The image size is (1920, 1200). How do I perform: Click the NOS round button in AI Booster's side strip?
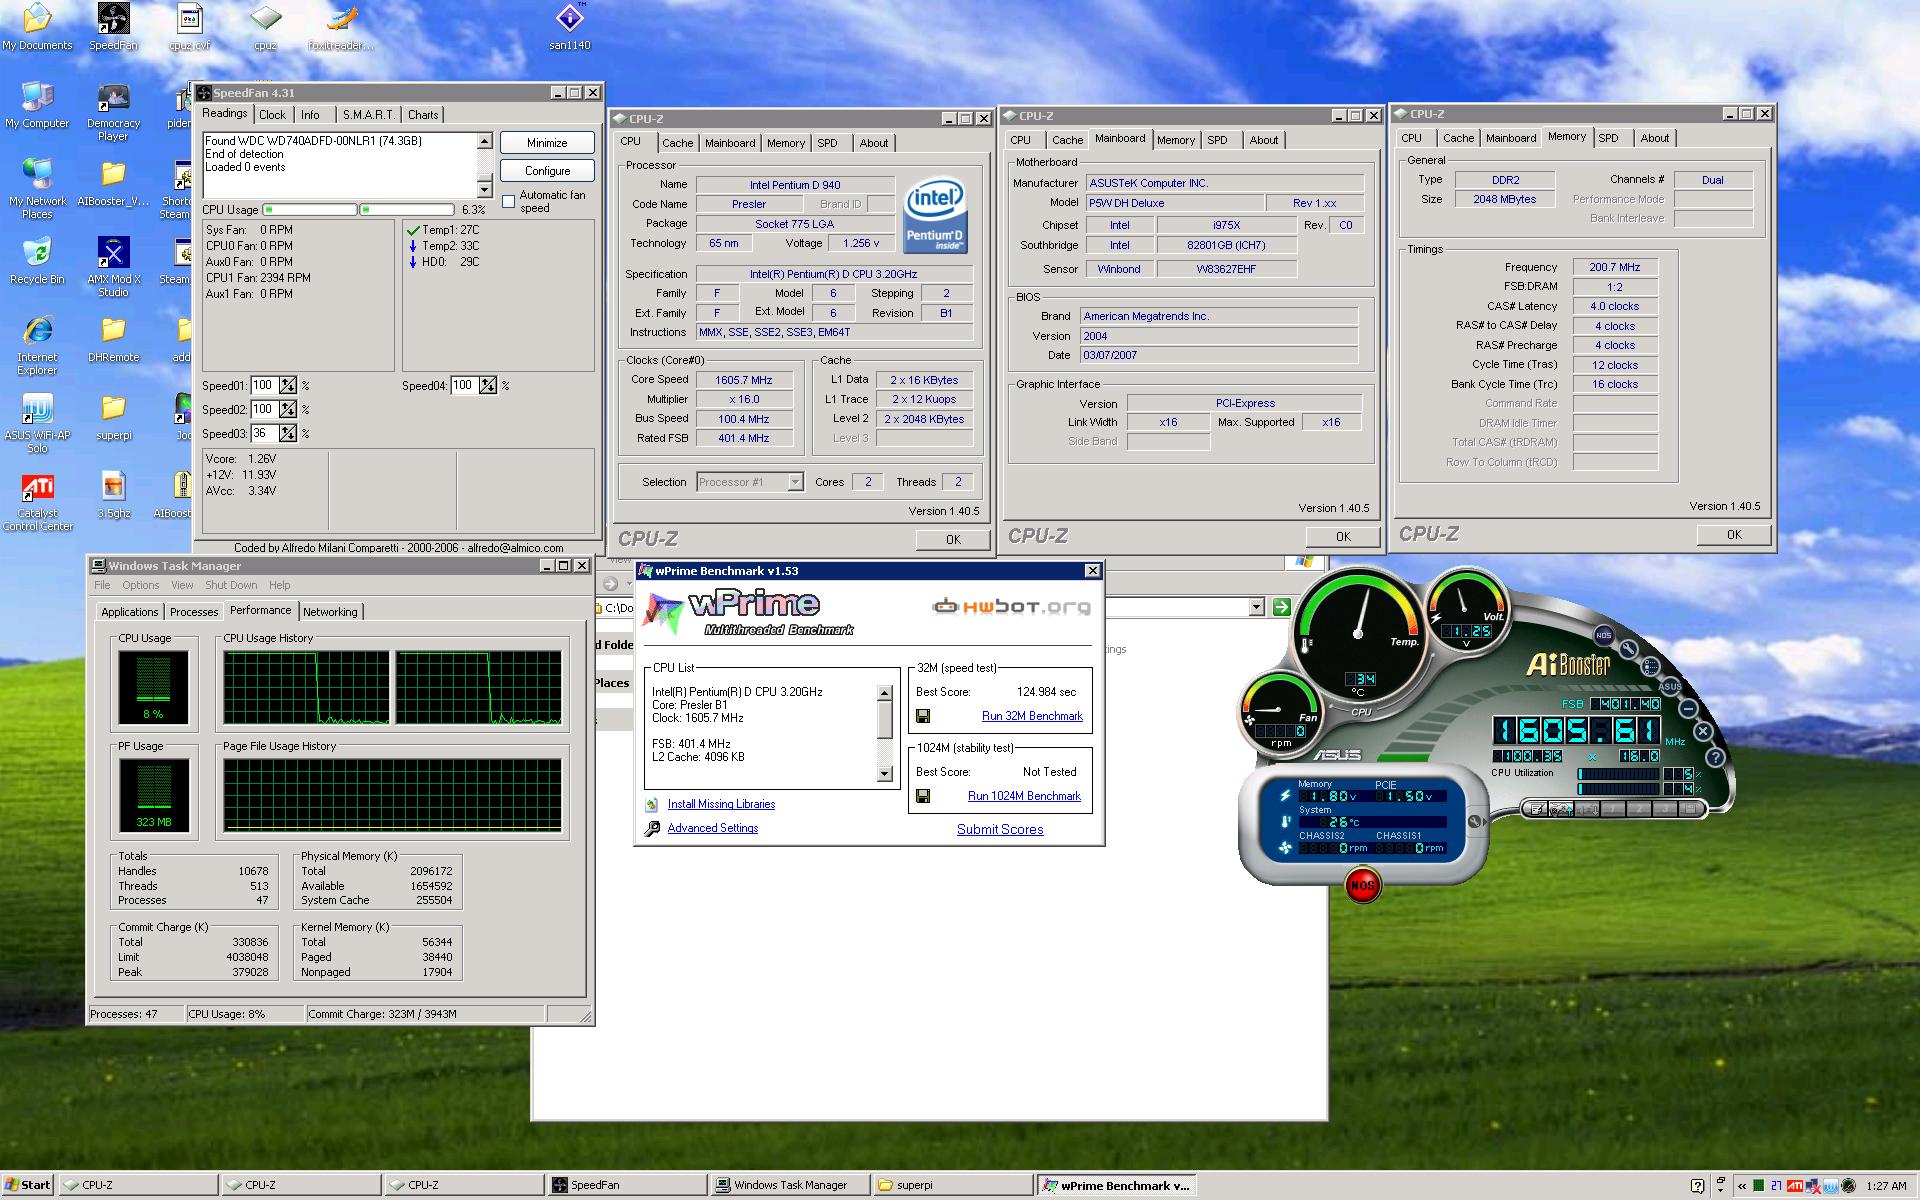[x=1604, y=635]
